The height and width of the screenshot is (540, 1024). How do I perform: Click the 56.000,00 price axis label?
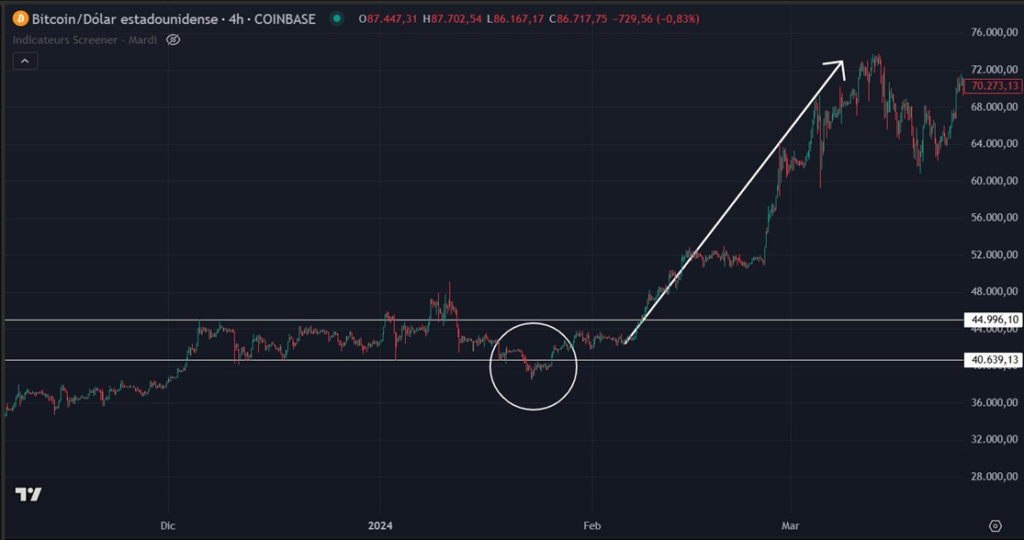[994, 217]
